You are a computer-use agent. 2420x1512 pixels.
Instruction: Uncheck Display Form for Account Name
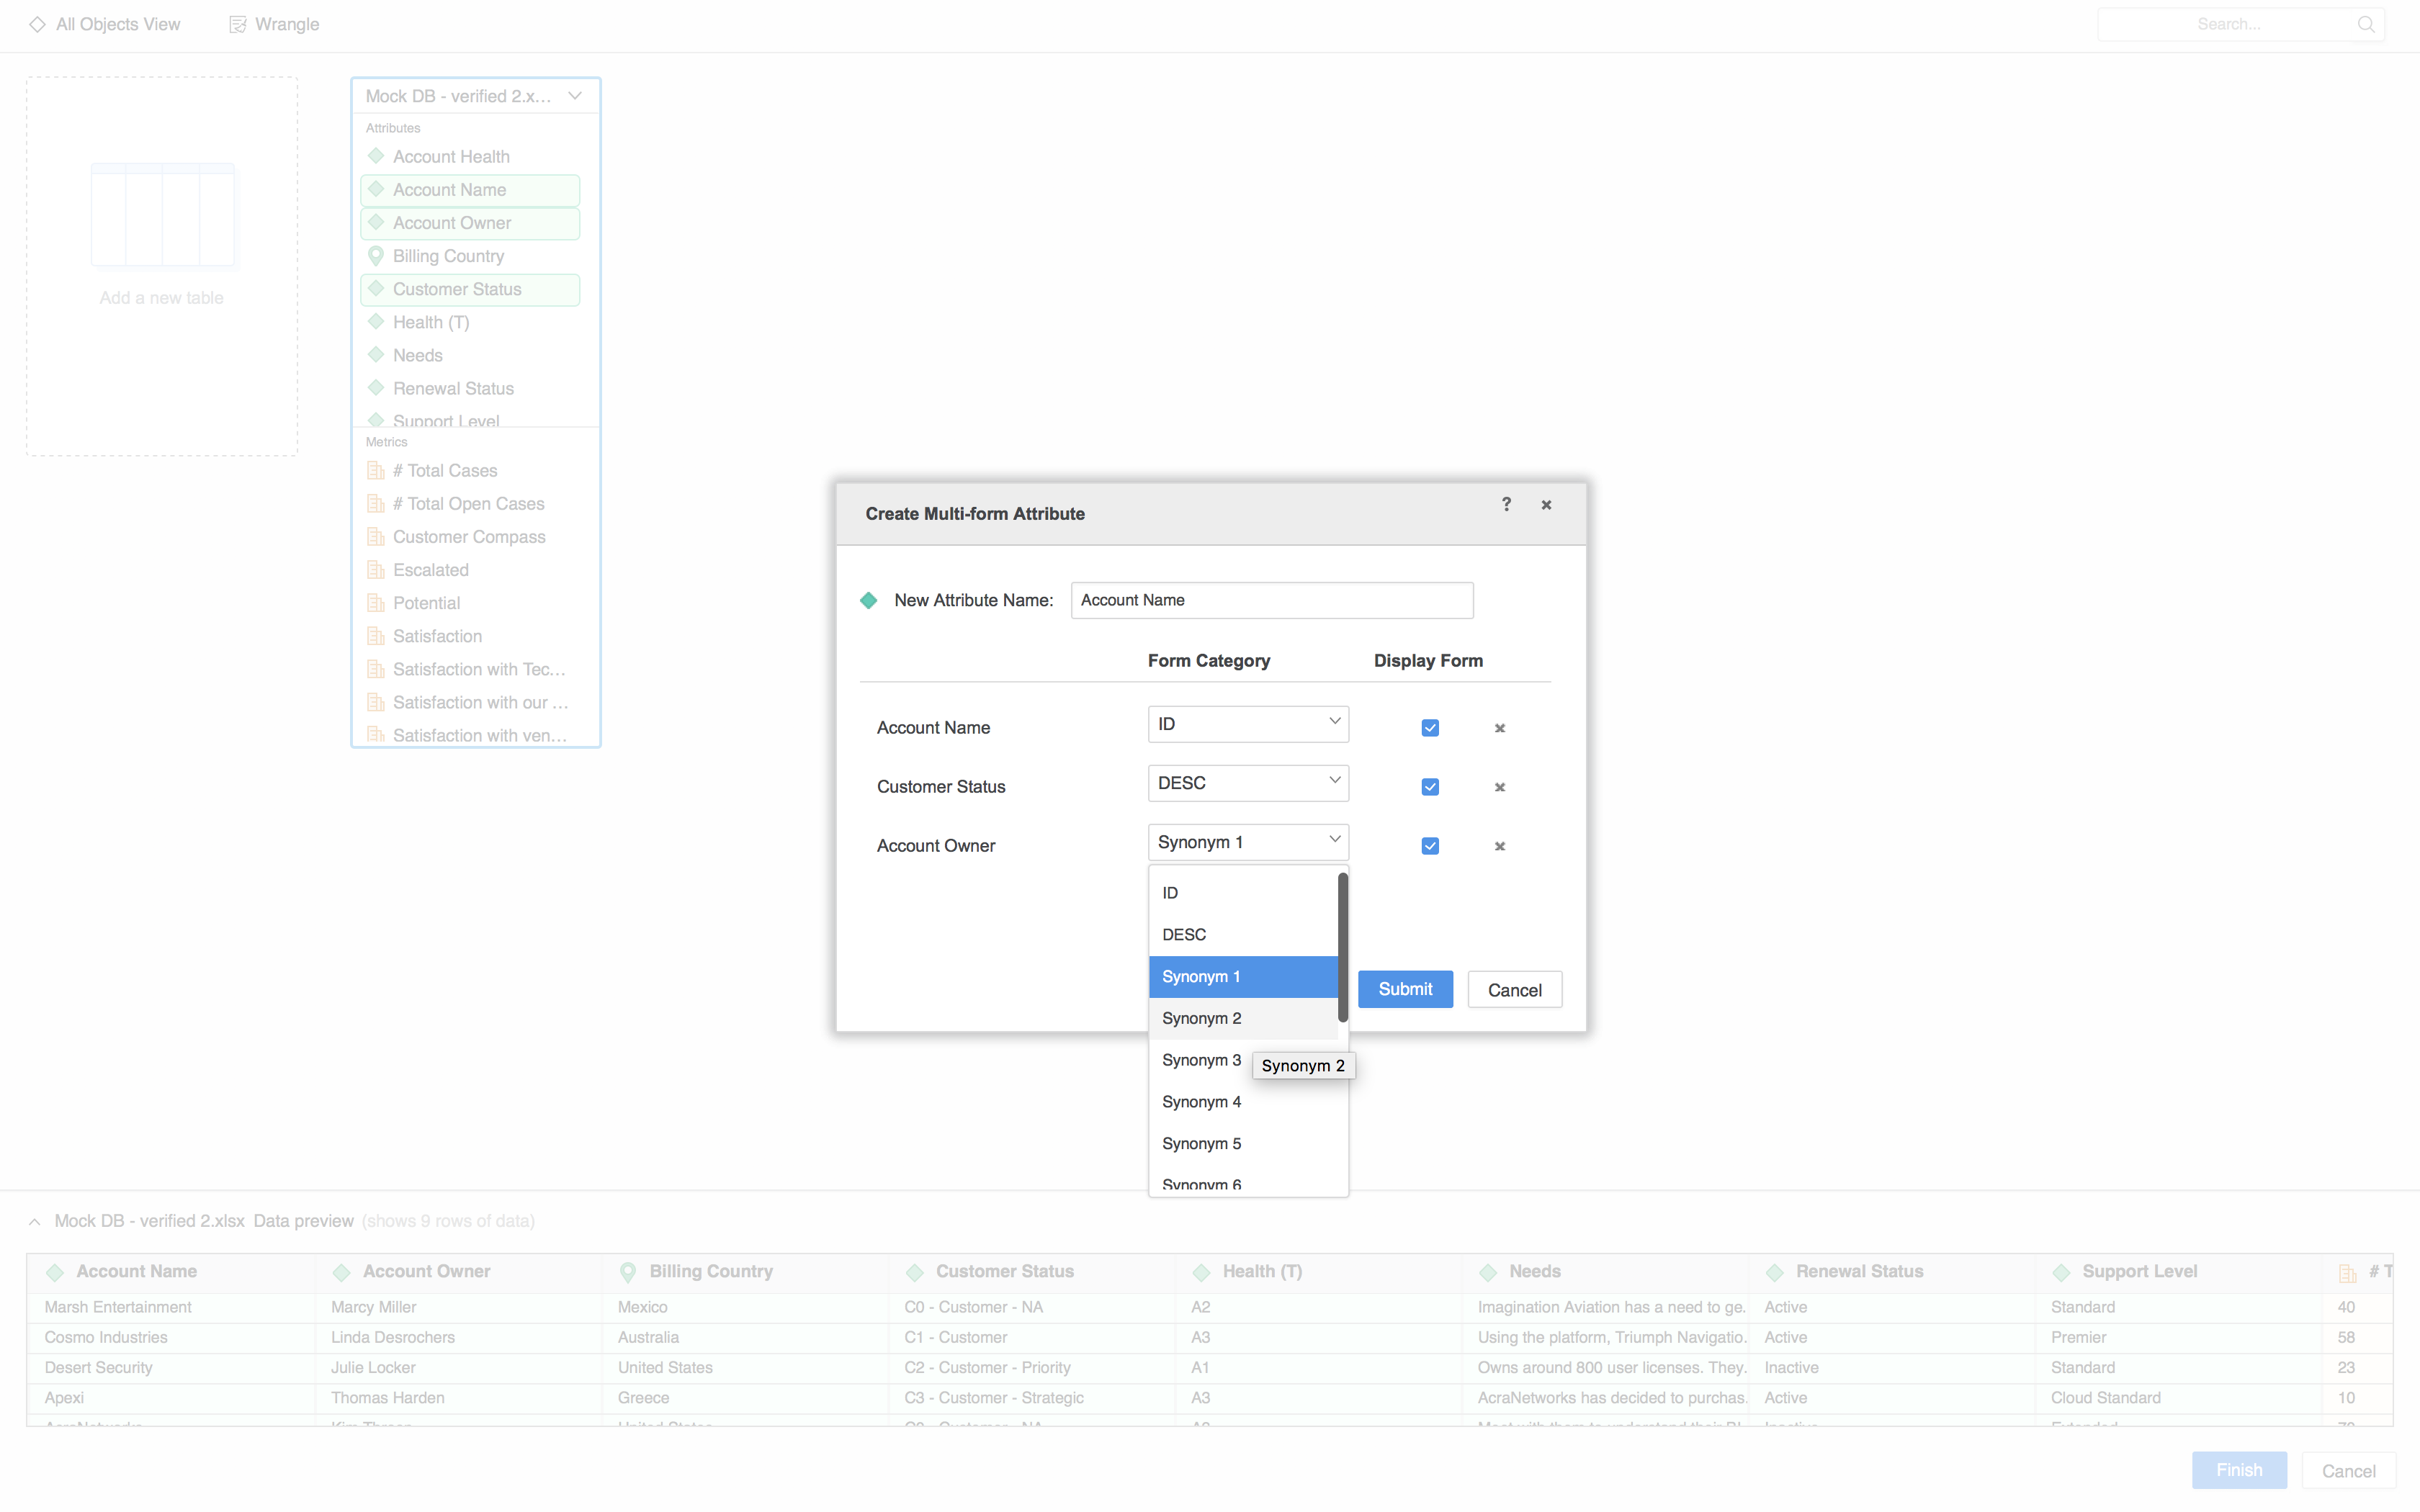(1430, 728)
